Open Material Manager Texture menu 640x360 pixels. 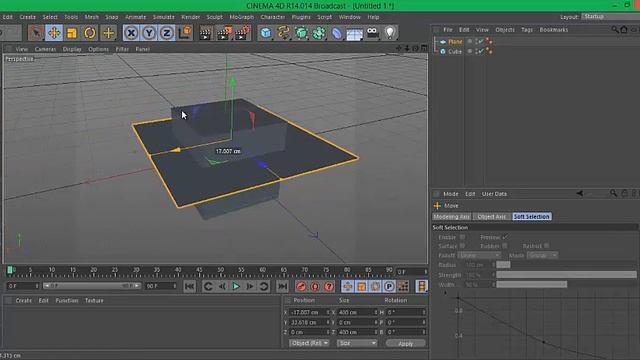[94, 300]
